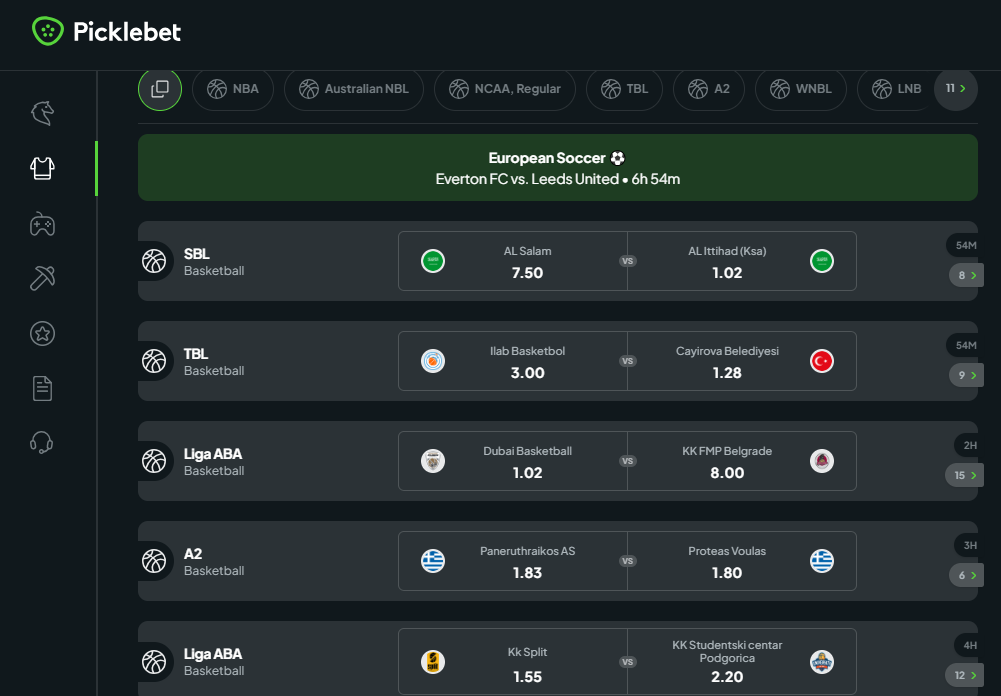Screen dimensions: 1001x696
Task: Open the TBL Basketball league label
Action: click(214, 362)
